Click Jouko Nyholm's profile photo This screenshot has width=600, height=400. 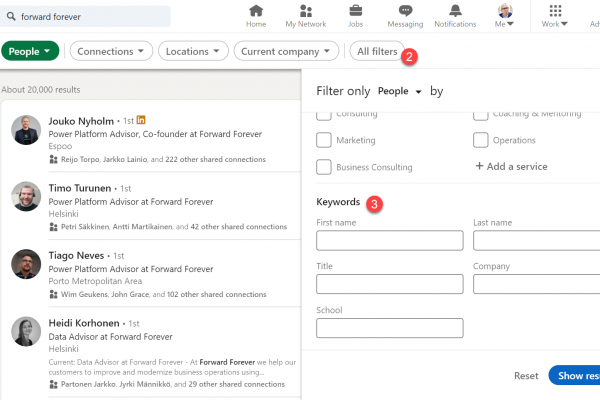pyautogui.click(x=26, y=130)
